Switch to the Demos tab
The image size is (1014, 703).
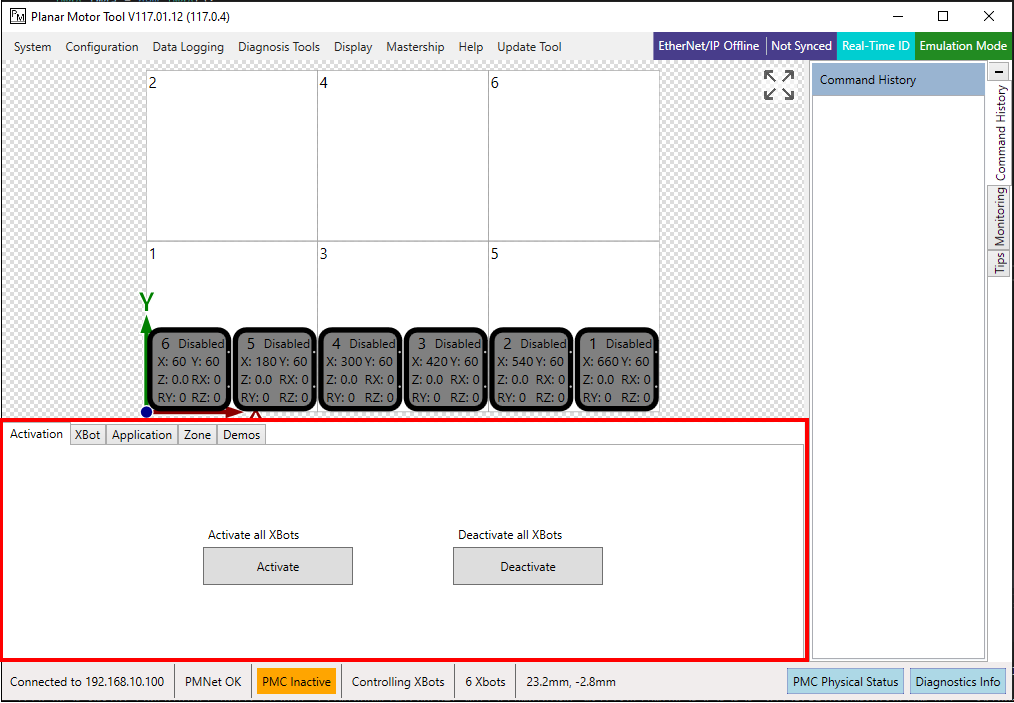point(240,434)
